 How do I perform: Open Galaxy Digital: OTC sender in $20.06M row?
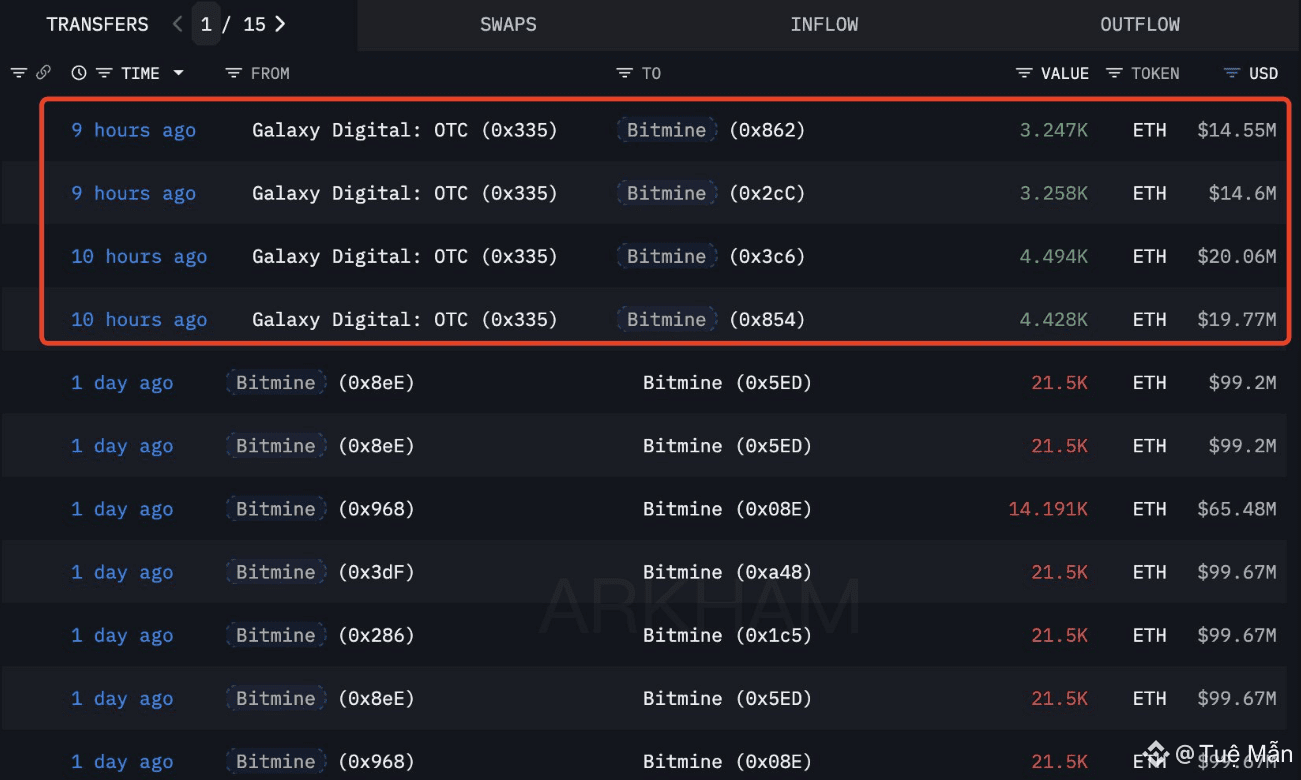tap(405, 256)
